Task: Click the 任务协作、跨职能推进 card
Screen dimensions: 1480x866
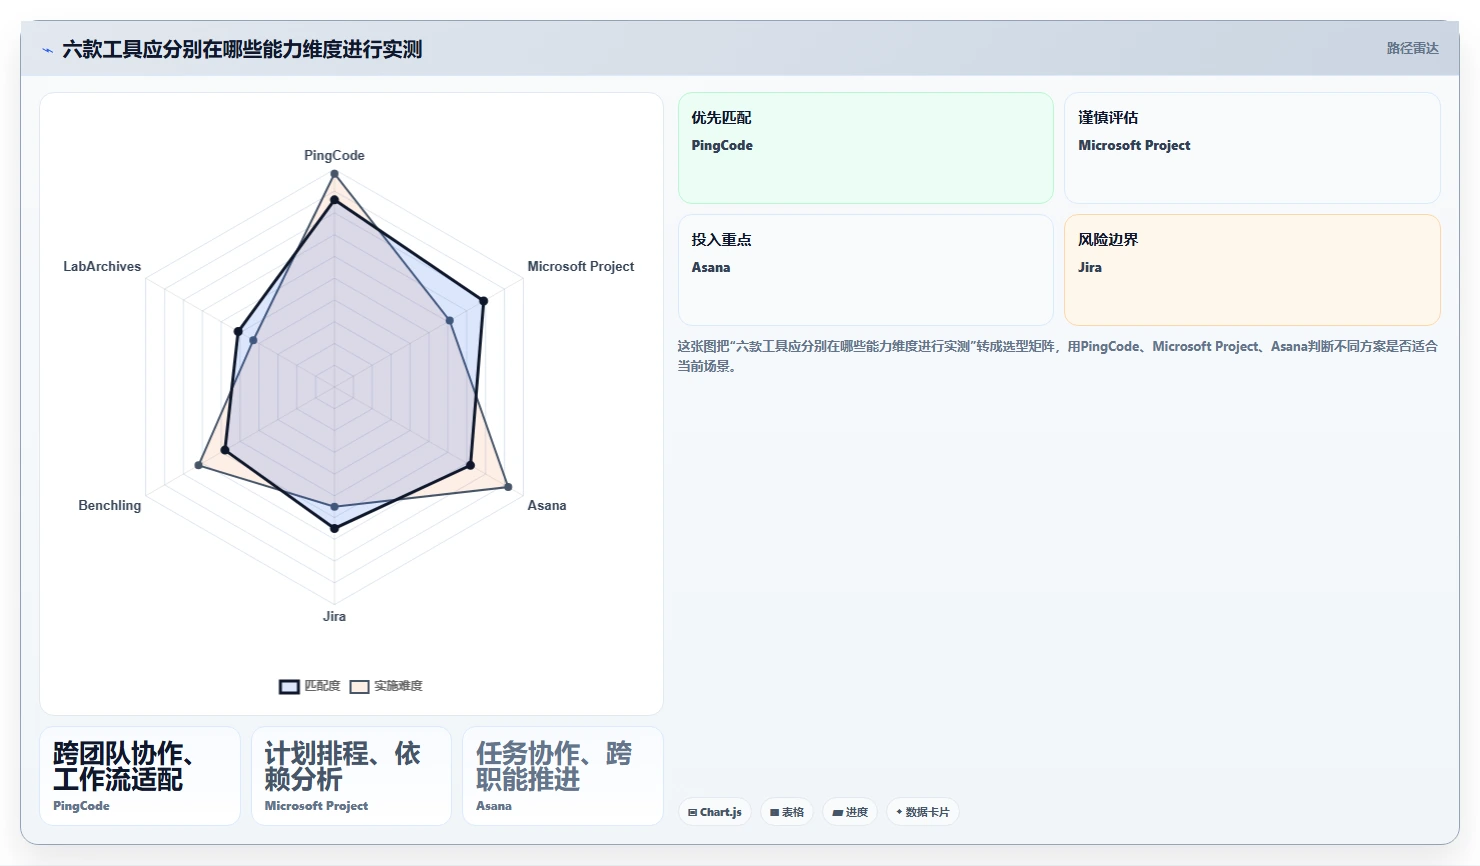Action: click(x=563, y=776)
